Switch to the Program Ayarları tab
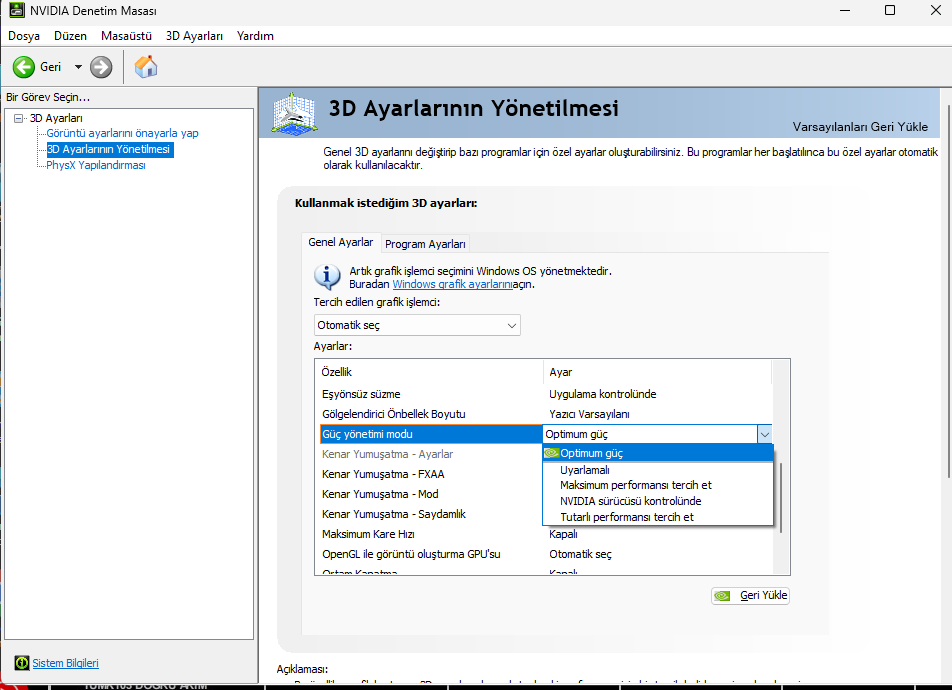952x690 pixels. 425,244
